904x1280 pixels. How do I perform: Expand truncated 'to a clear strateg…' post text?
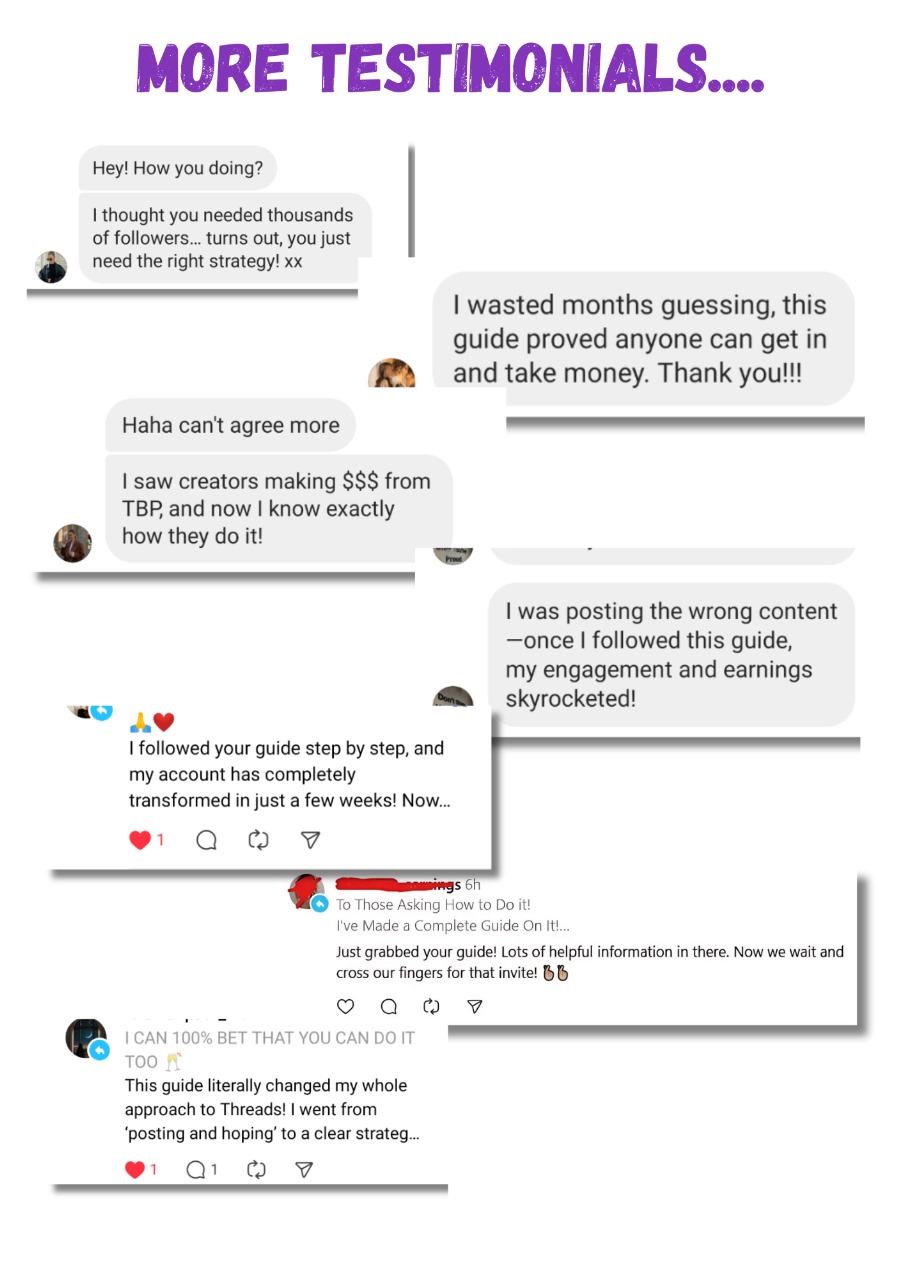tap(272, 1134)
